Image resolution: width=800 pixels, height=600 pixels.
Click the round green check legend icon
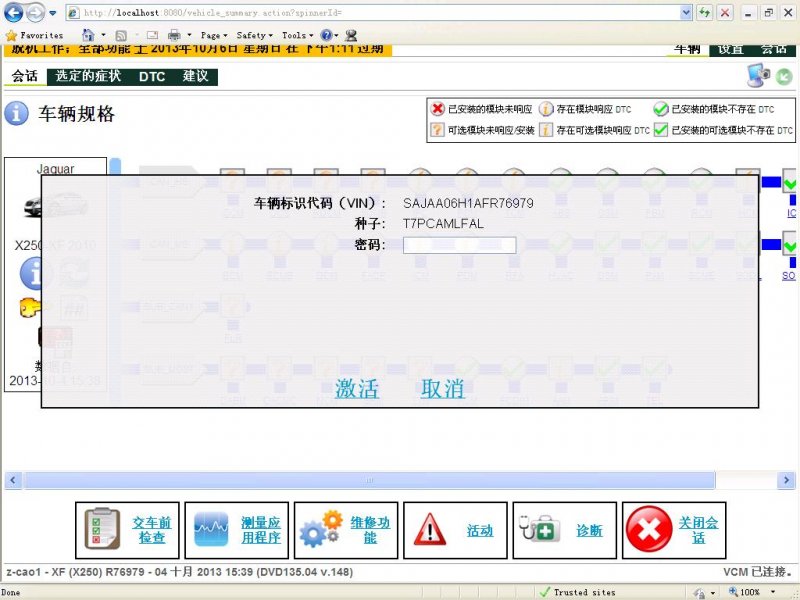click(661, 109)
